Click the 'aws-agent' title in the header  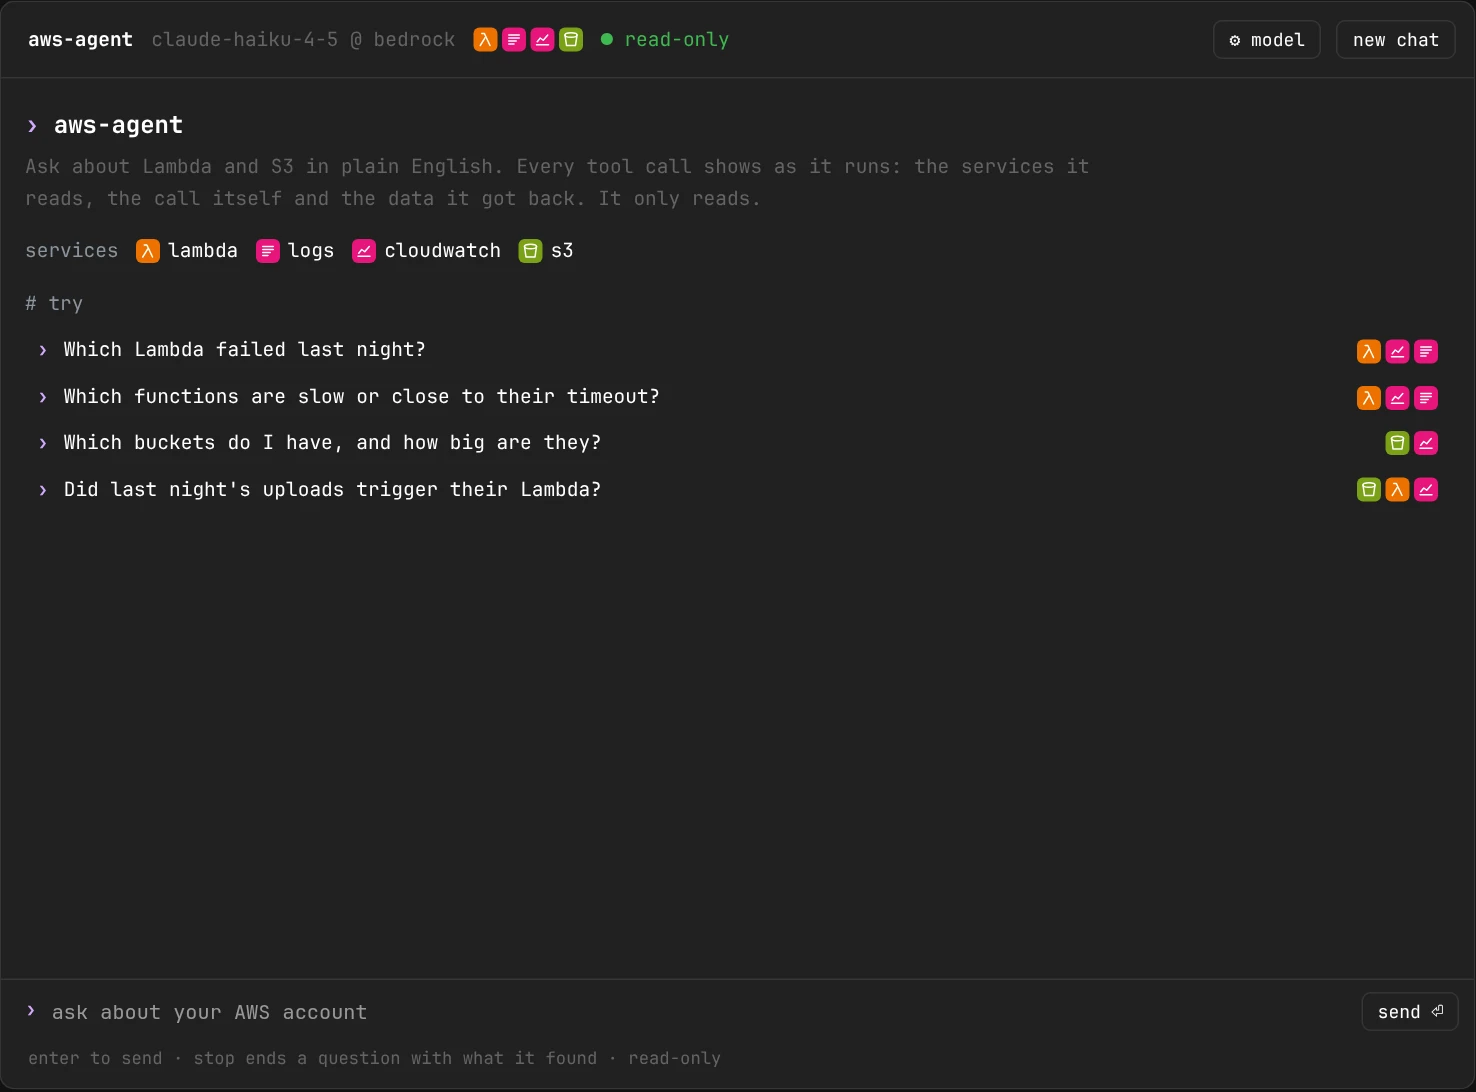[80, 40]
